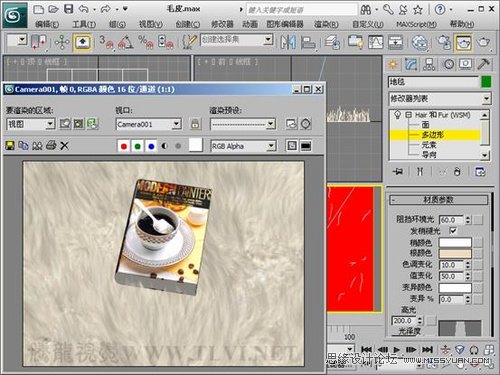Toggle the alpha channel display
Image resolution: width=500 pixels, height=375 pixels.
coord(164,146)
